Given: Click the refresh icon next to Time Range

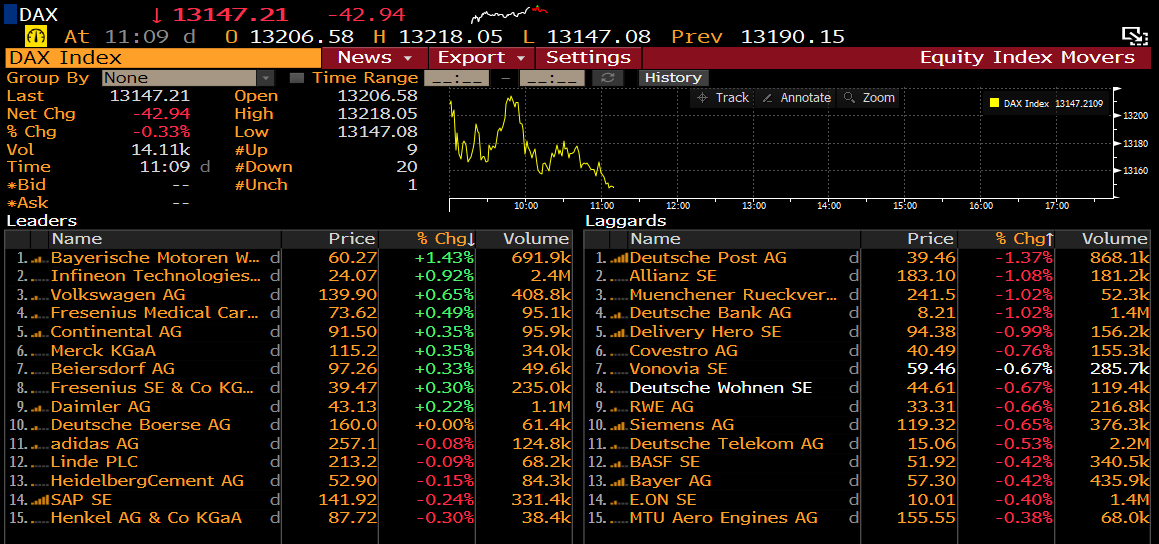Looking at the screenshot, I should click(x=607, y=78).
